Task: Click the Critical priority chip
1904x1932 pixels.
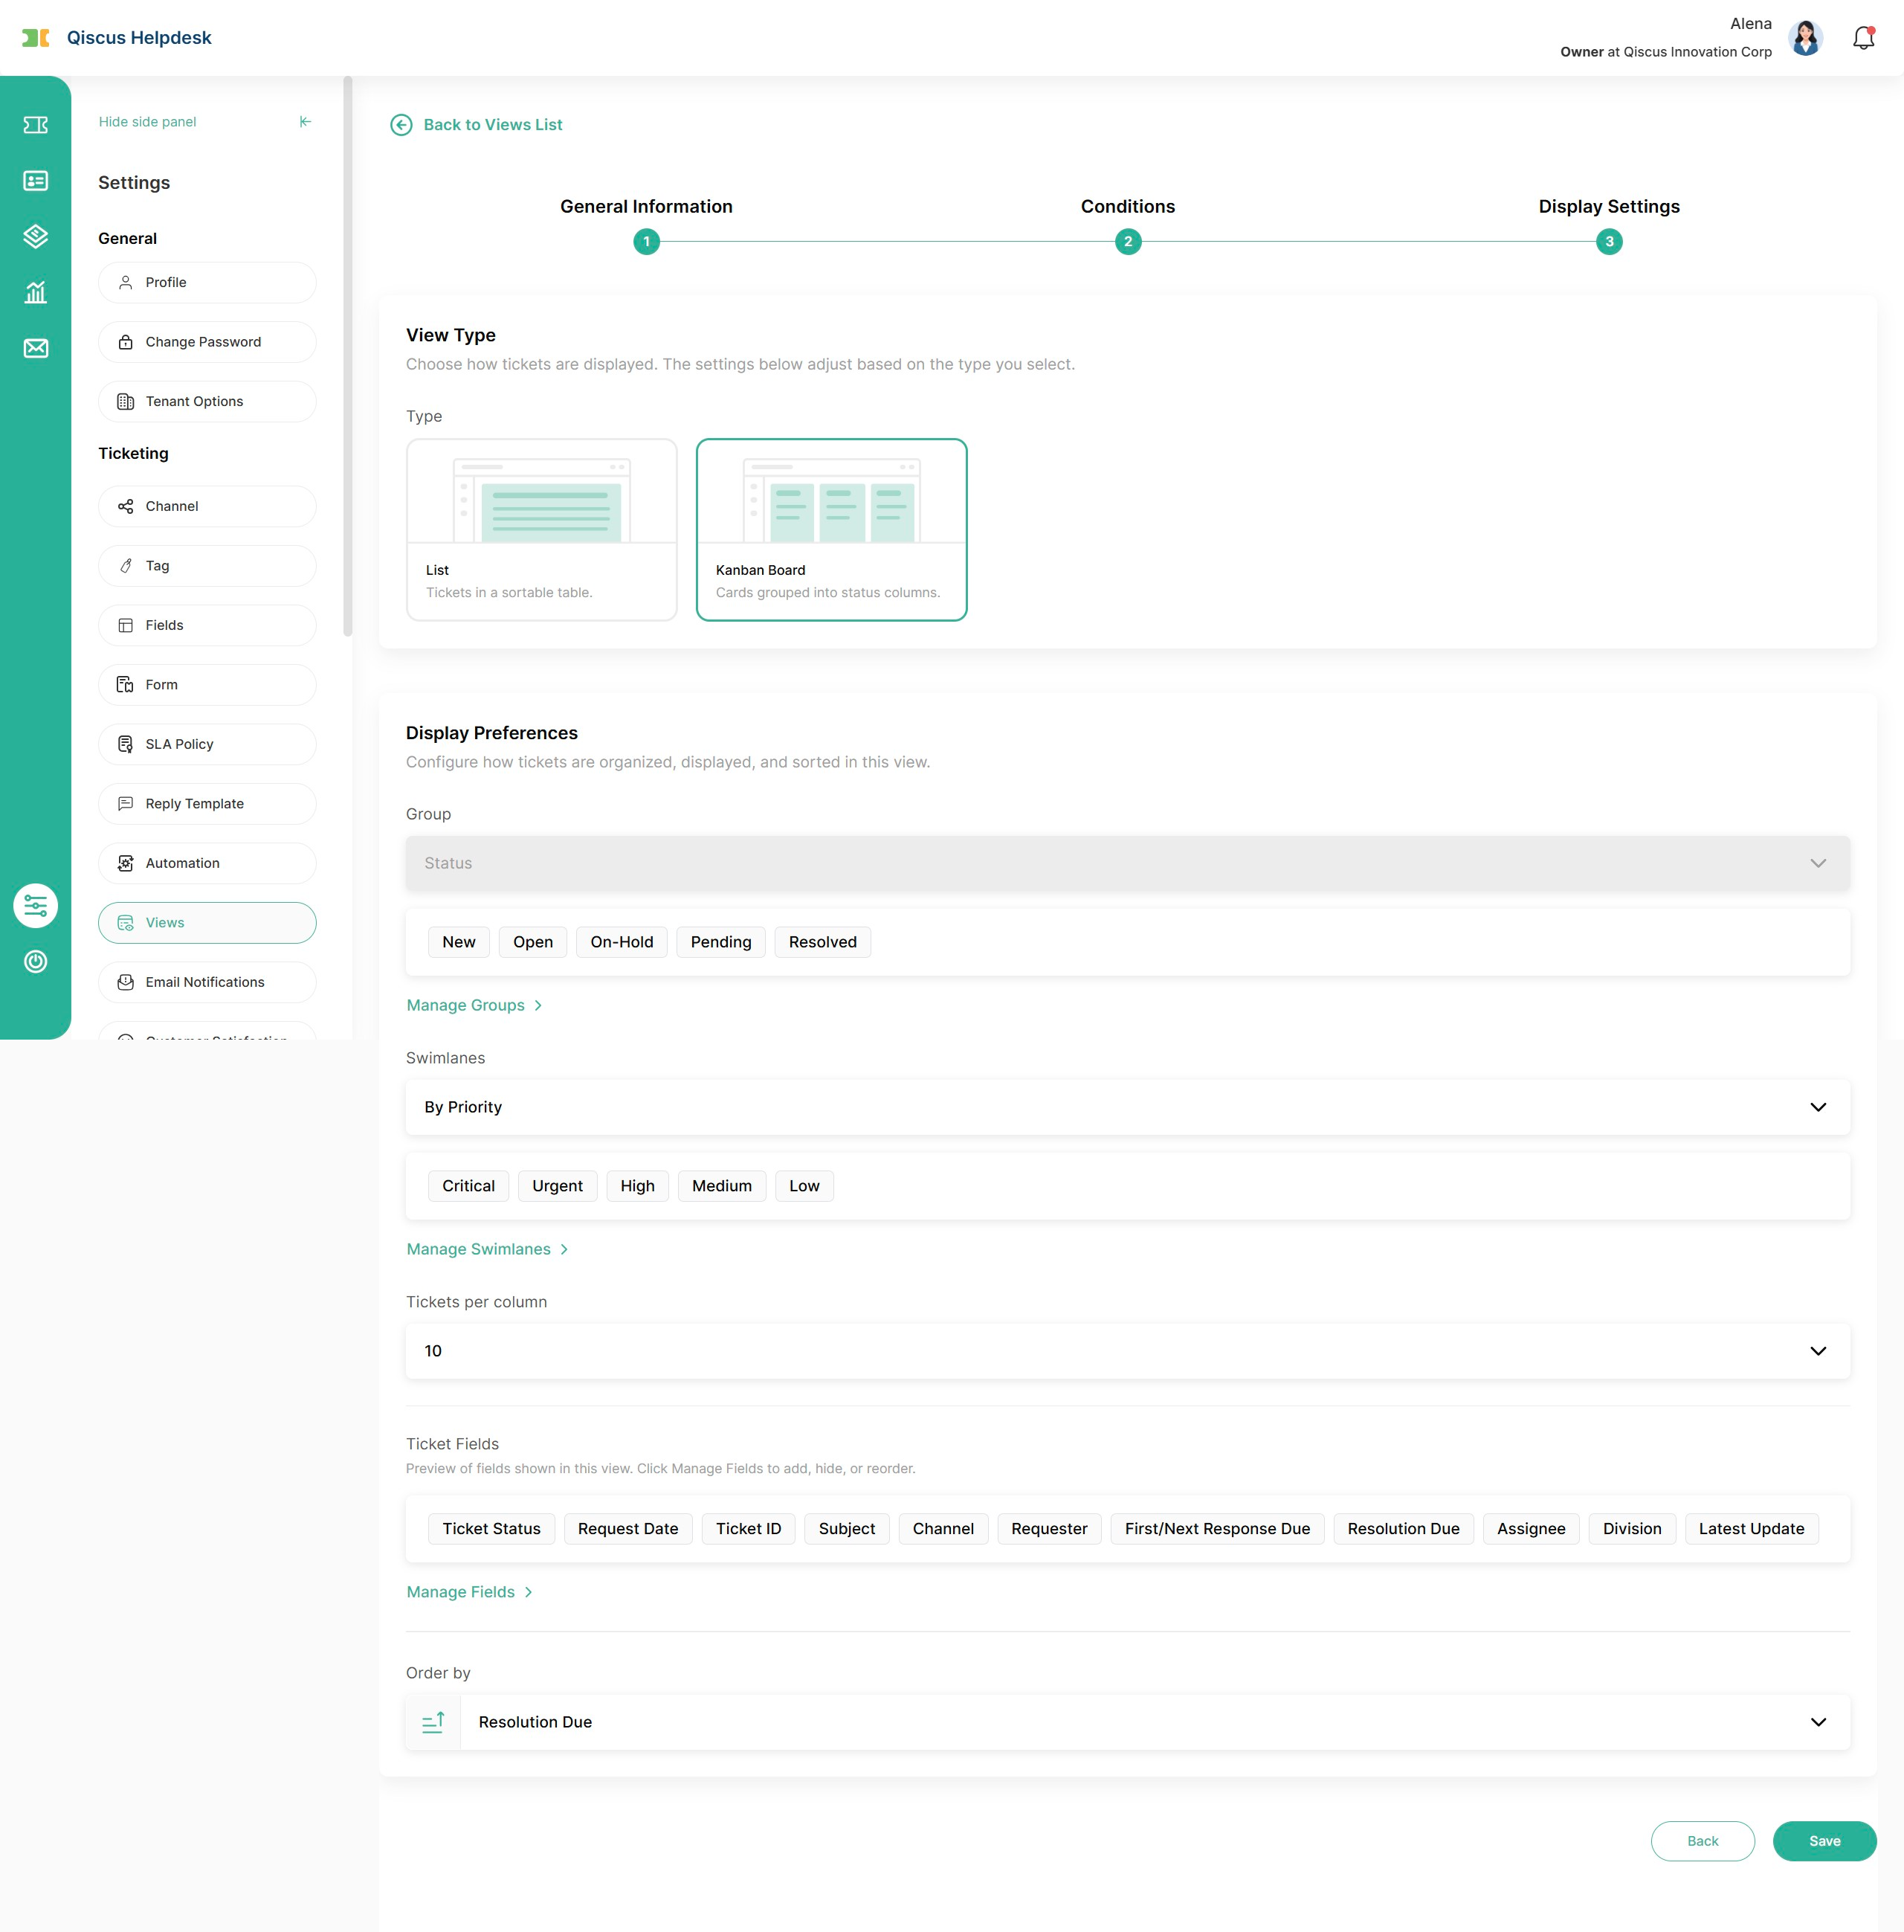Action: tap(469, 1186)
